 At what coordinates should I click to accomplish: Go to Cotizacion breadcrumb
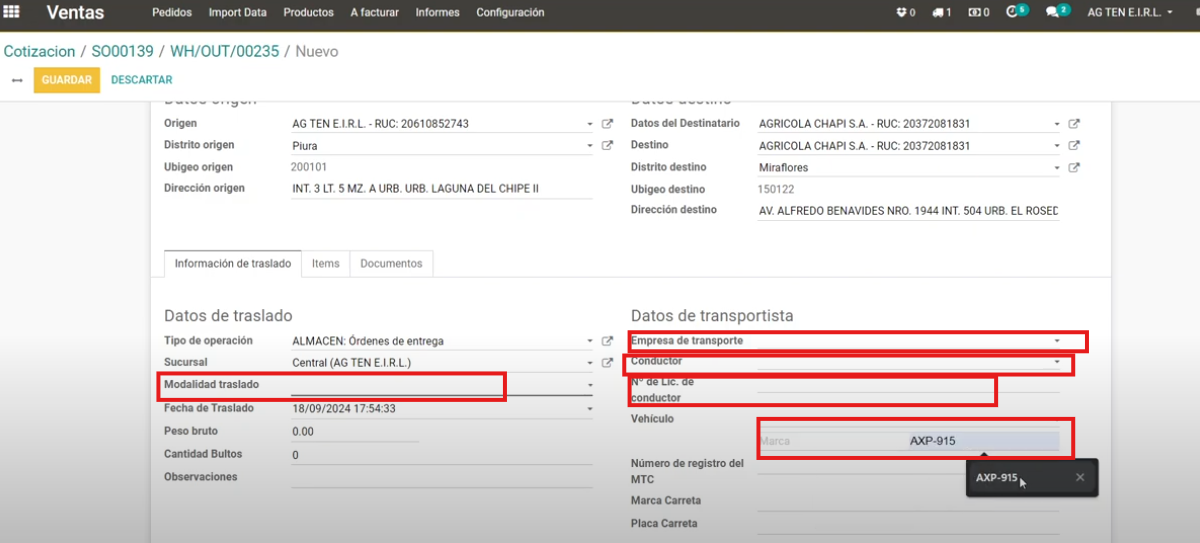point(40,51)
